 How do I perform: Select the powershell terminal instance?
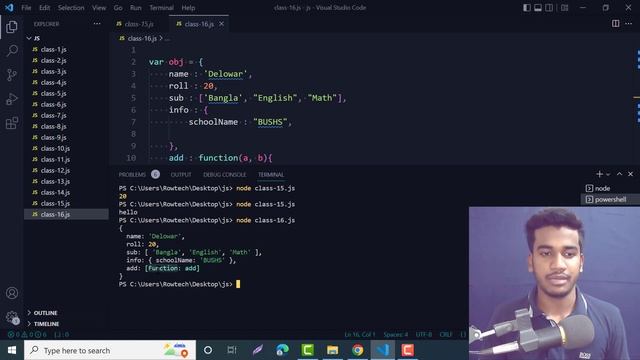(610, 200)
